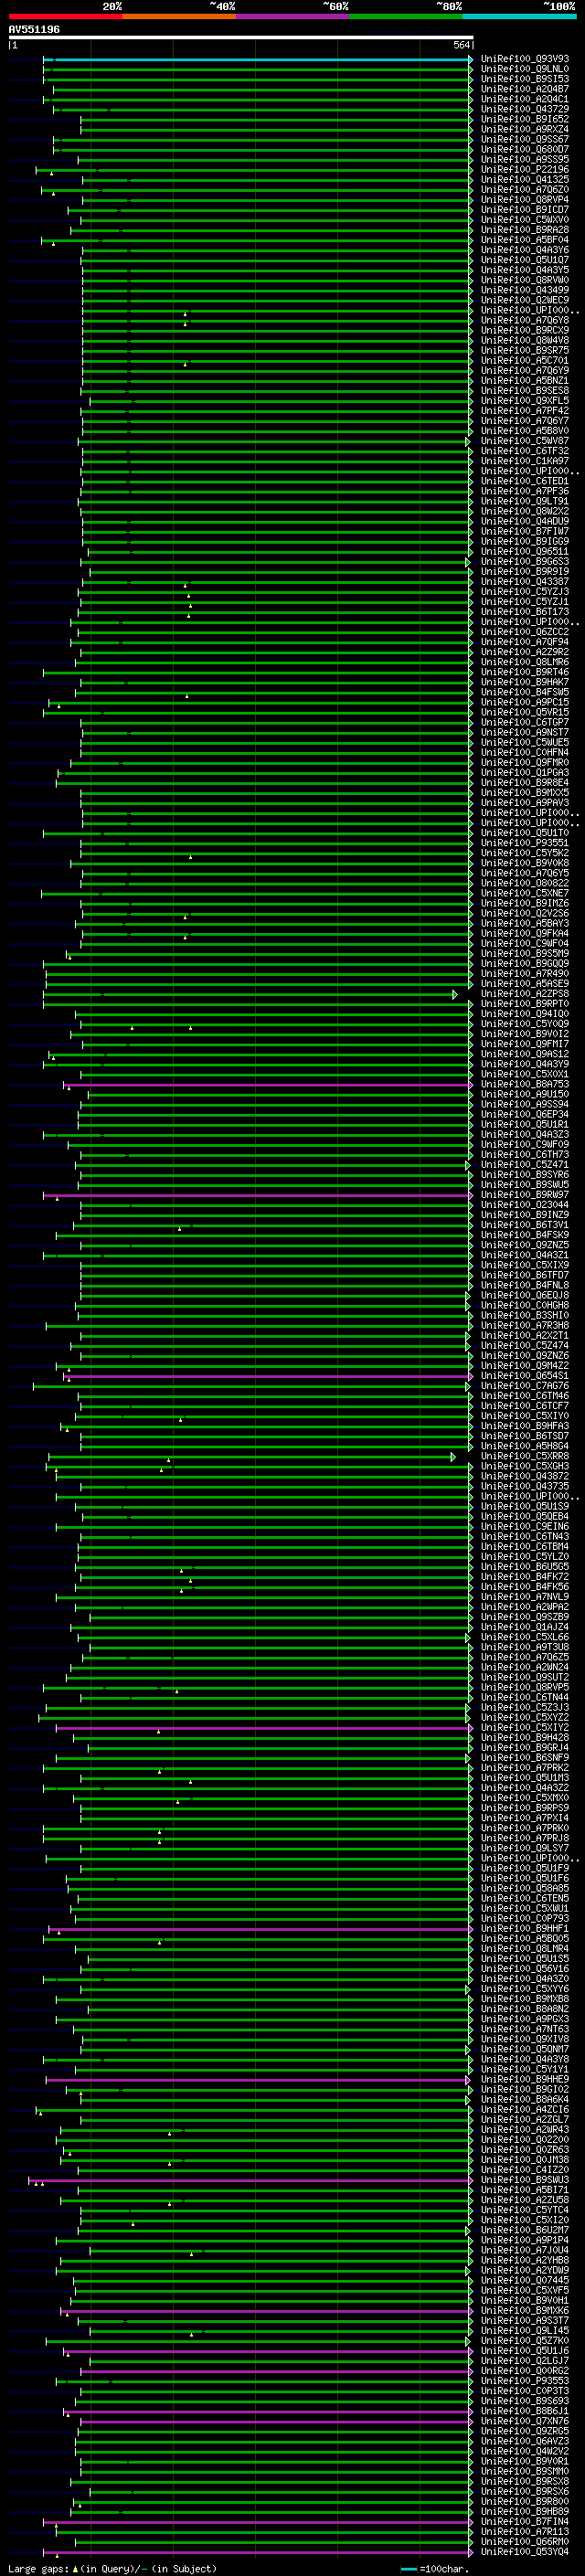Click UniRef100_Q43499 hit name

tap(525, 290)
